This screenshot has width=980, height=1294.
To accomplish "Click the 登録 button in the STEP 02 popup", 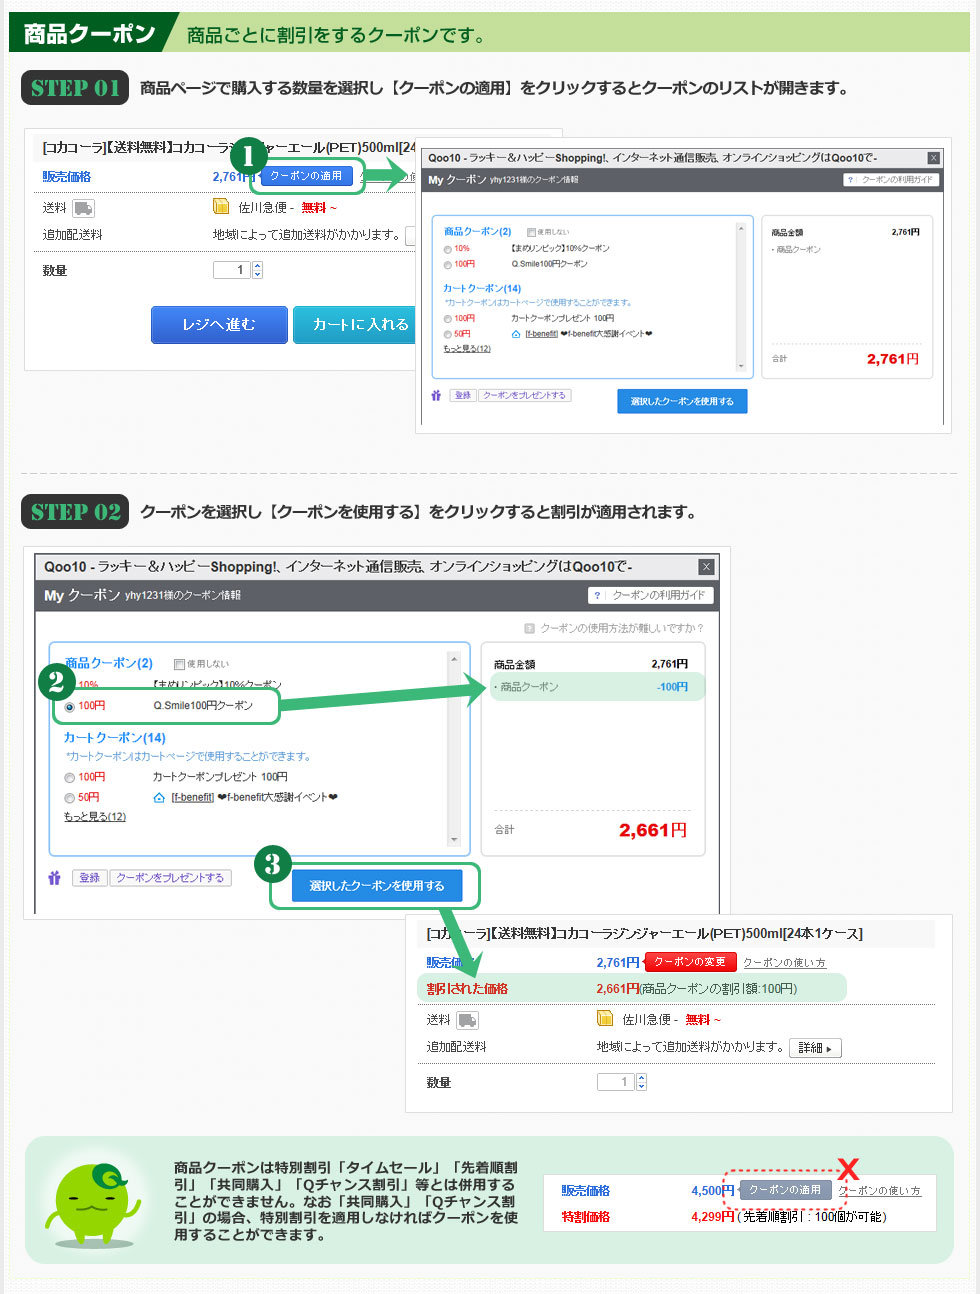I will tap(90, 878).
